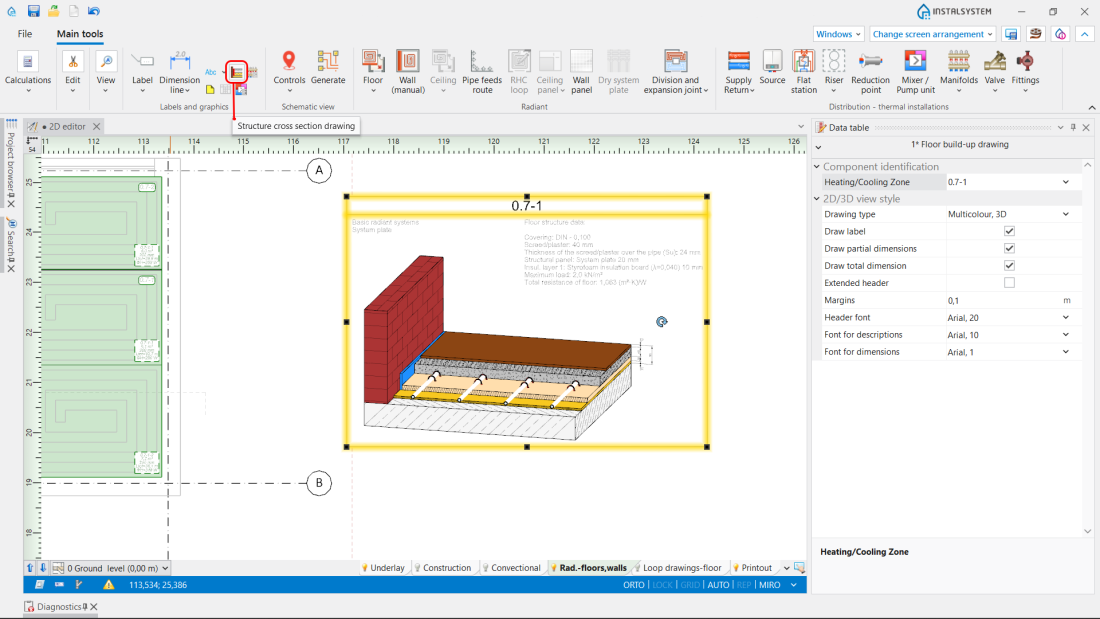The width and height of the screenshot is (1100, 619).
Task: Switch to the Printout tab
Action: tap(752, 568)
